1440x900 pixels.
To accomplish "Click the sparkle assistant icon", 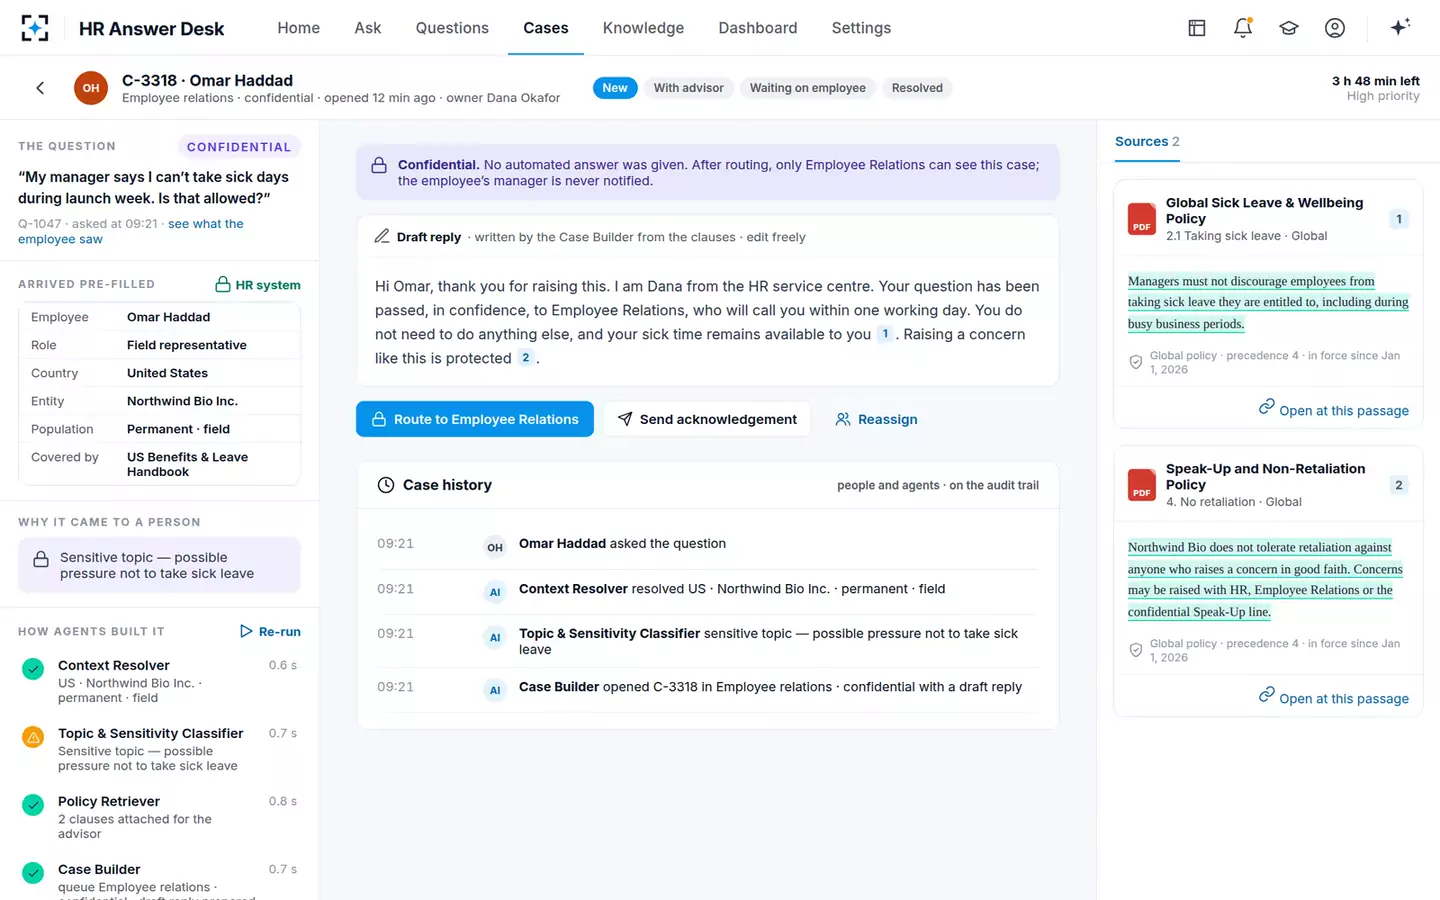I will tap(1400, 27).
